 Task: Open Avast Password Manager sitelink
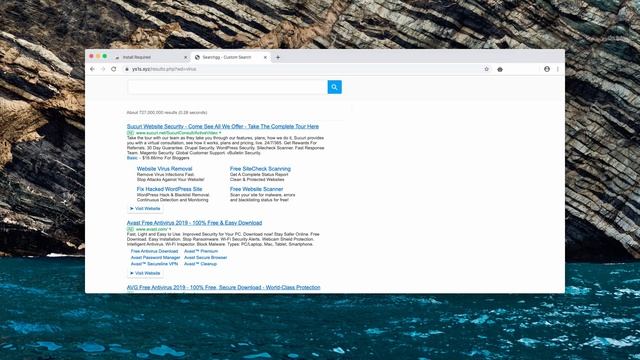tap(155, 258)
